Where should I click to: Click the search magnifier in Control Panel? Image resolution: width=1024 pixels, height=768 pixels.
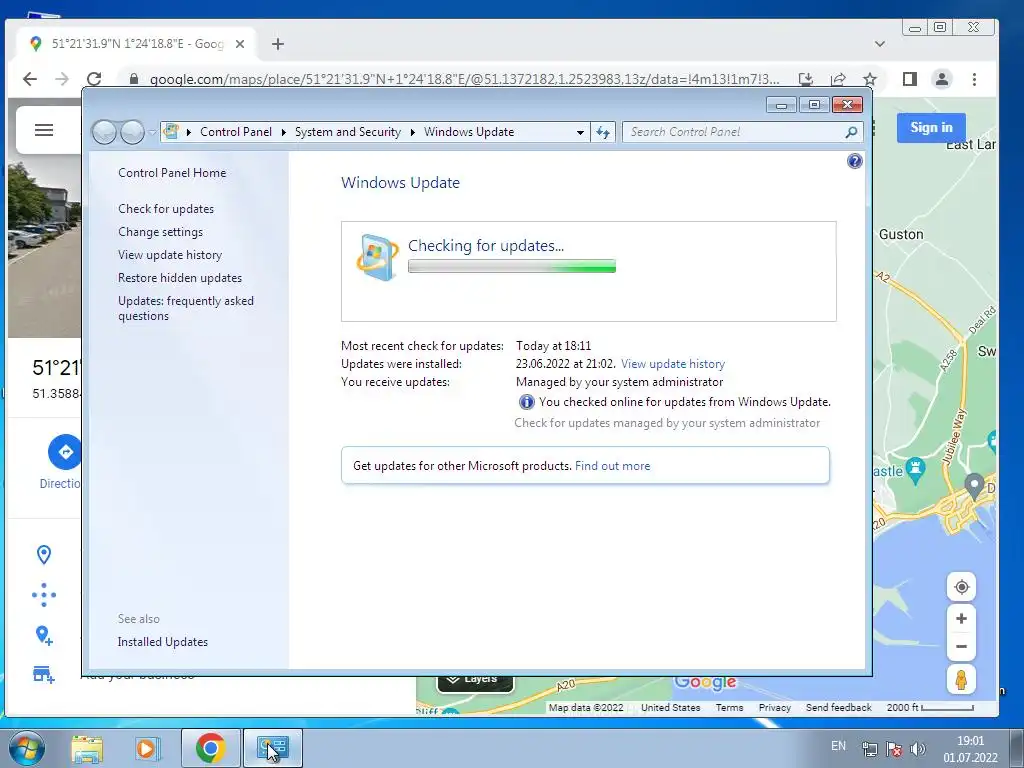click(851, 132)
